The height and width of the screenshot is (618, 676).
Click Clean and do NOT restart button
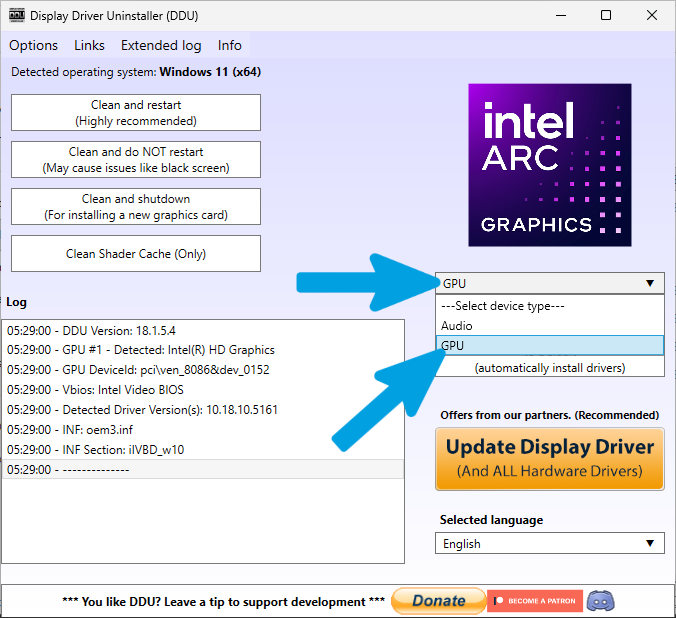coord(136,160)
